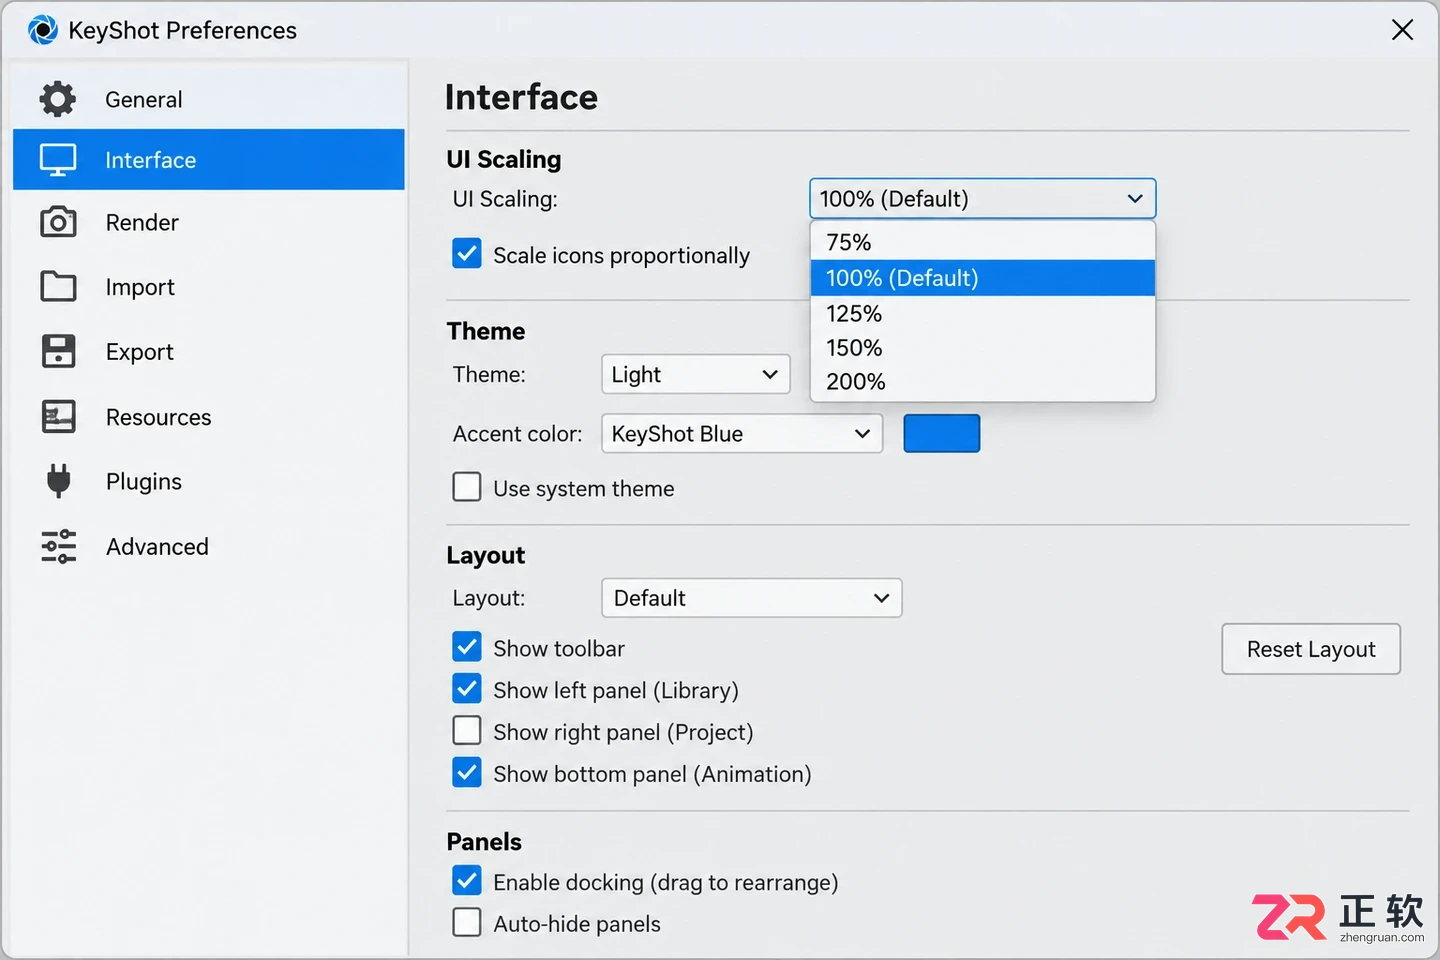Viewport: 1440px width, 960px height.
Task: Choose 200% UI scaling
Action: [982, 381]
